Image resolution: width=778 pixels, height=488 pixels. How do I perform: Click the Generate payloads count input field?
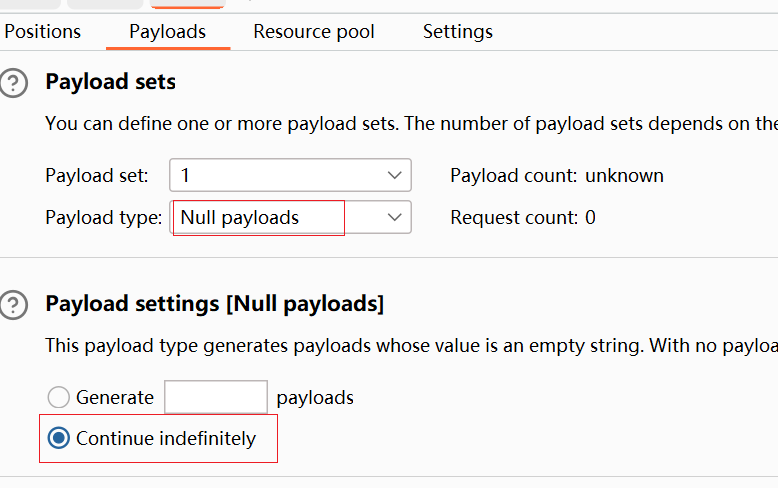pyautogui.click(x=215, y=397)
